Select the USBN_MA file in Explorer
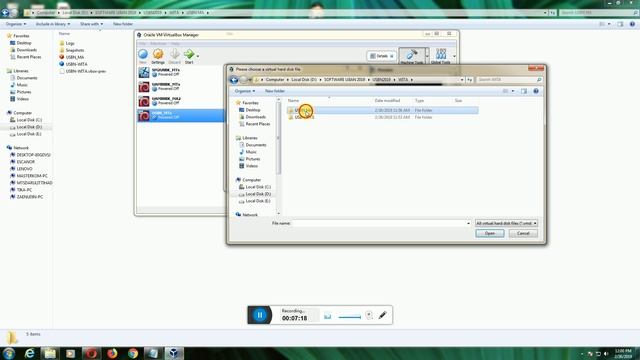 point(72,57)
